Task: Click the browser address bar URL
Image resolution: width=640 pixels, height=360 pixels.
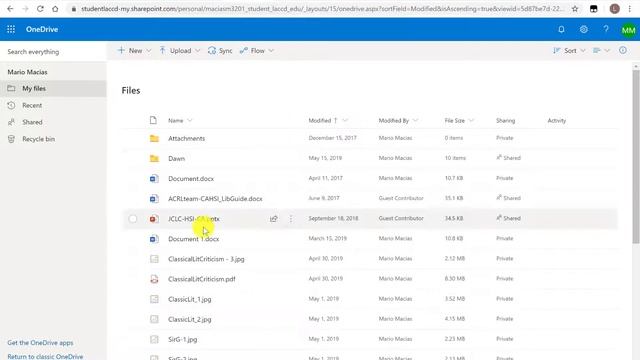Action: (322, 9)
